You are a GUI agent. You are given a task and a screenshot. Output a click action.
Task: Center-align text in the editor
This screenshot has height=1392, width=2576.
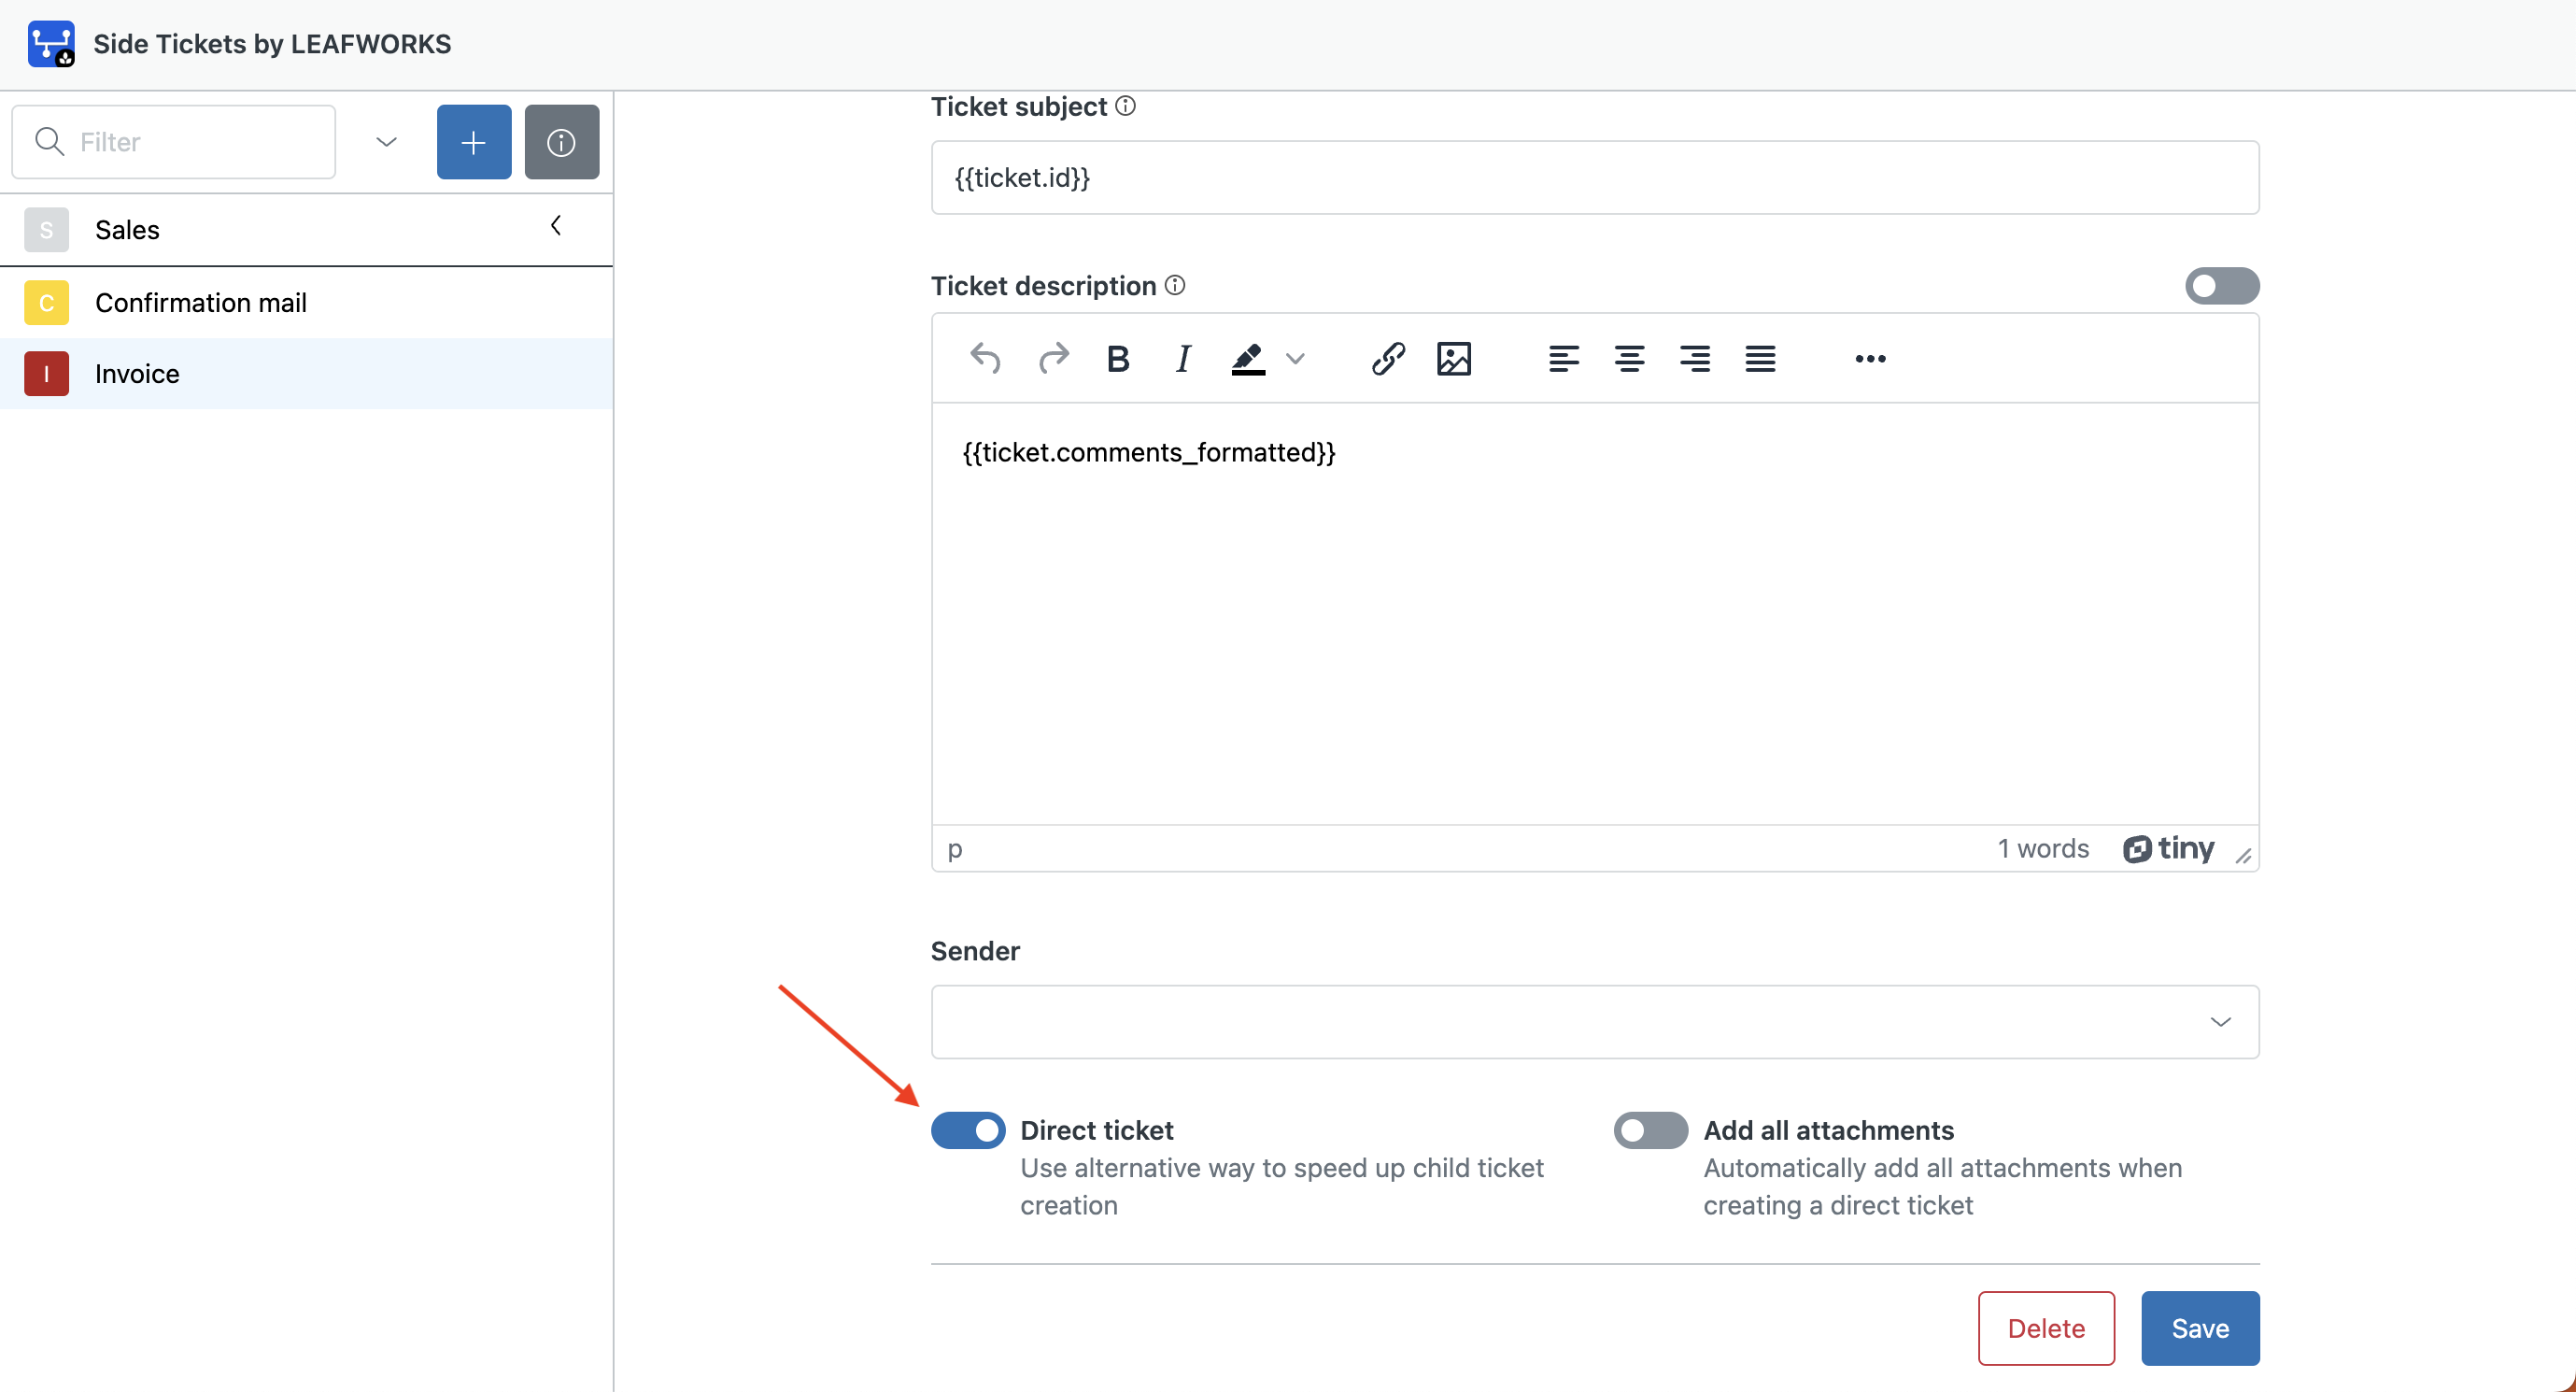1629,358
